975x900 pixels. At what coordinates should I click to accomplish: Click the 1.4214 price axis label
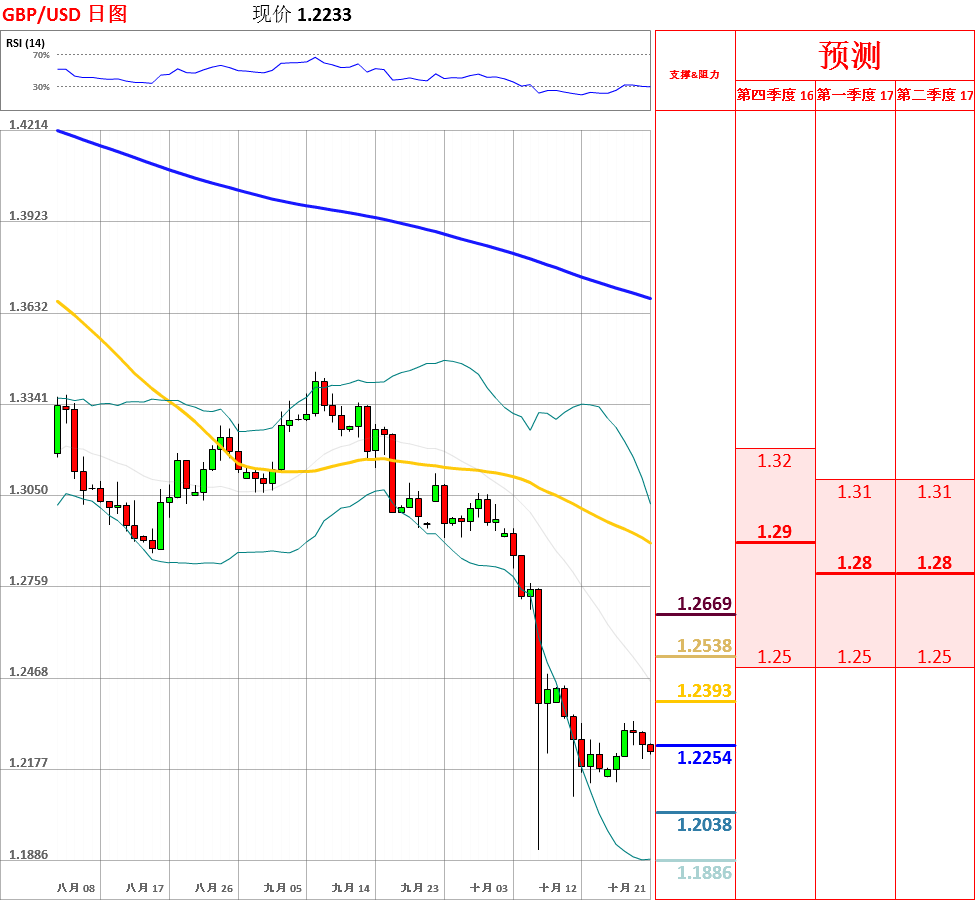(29, 124)
